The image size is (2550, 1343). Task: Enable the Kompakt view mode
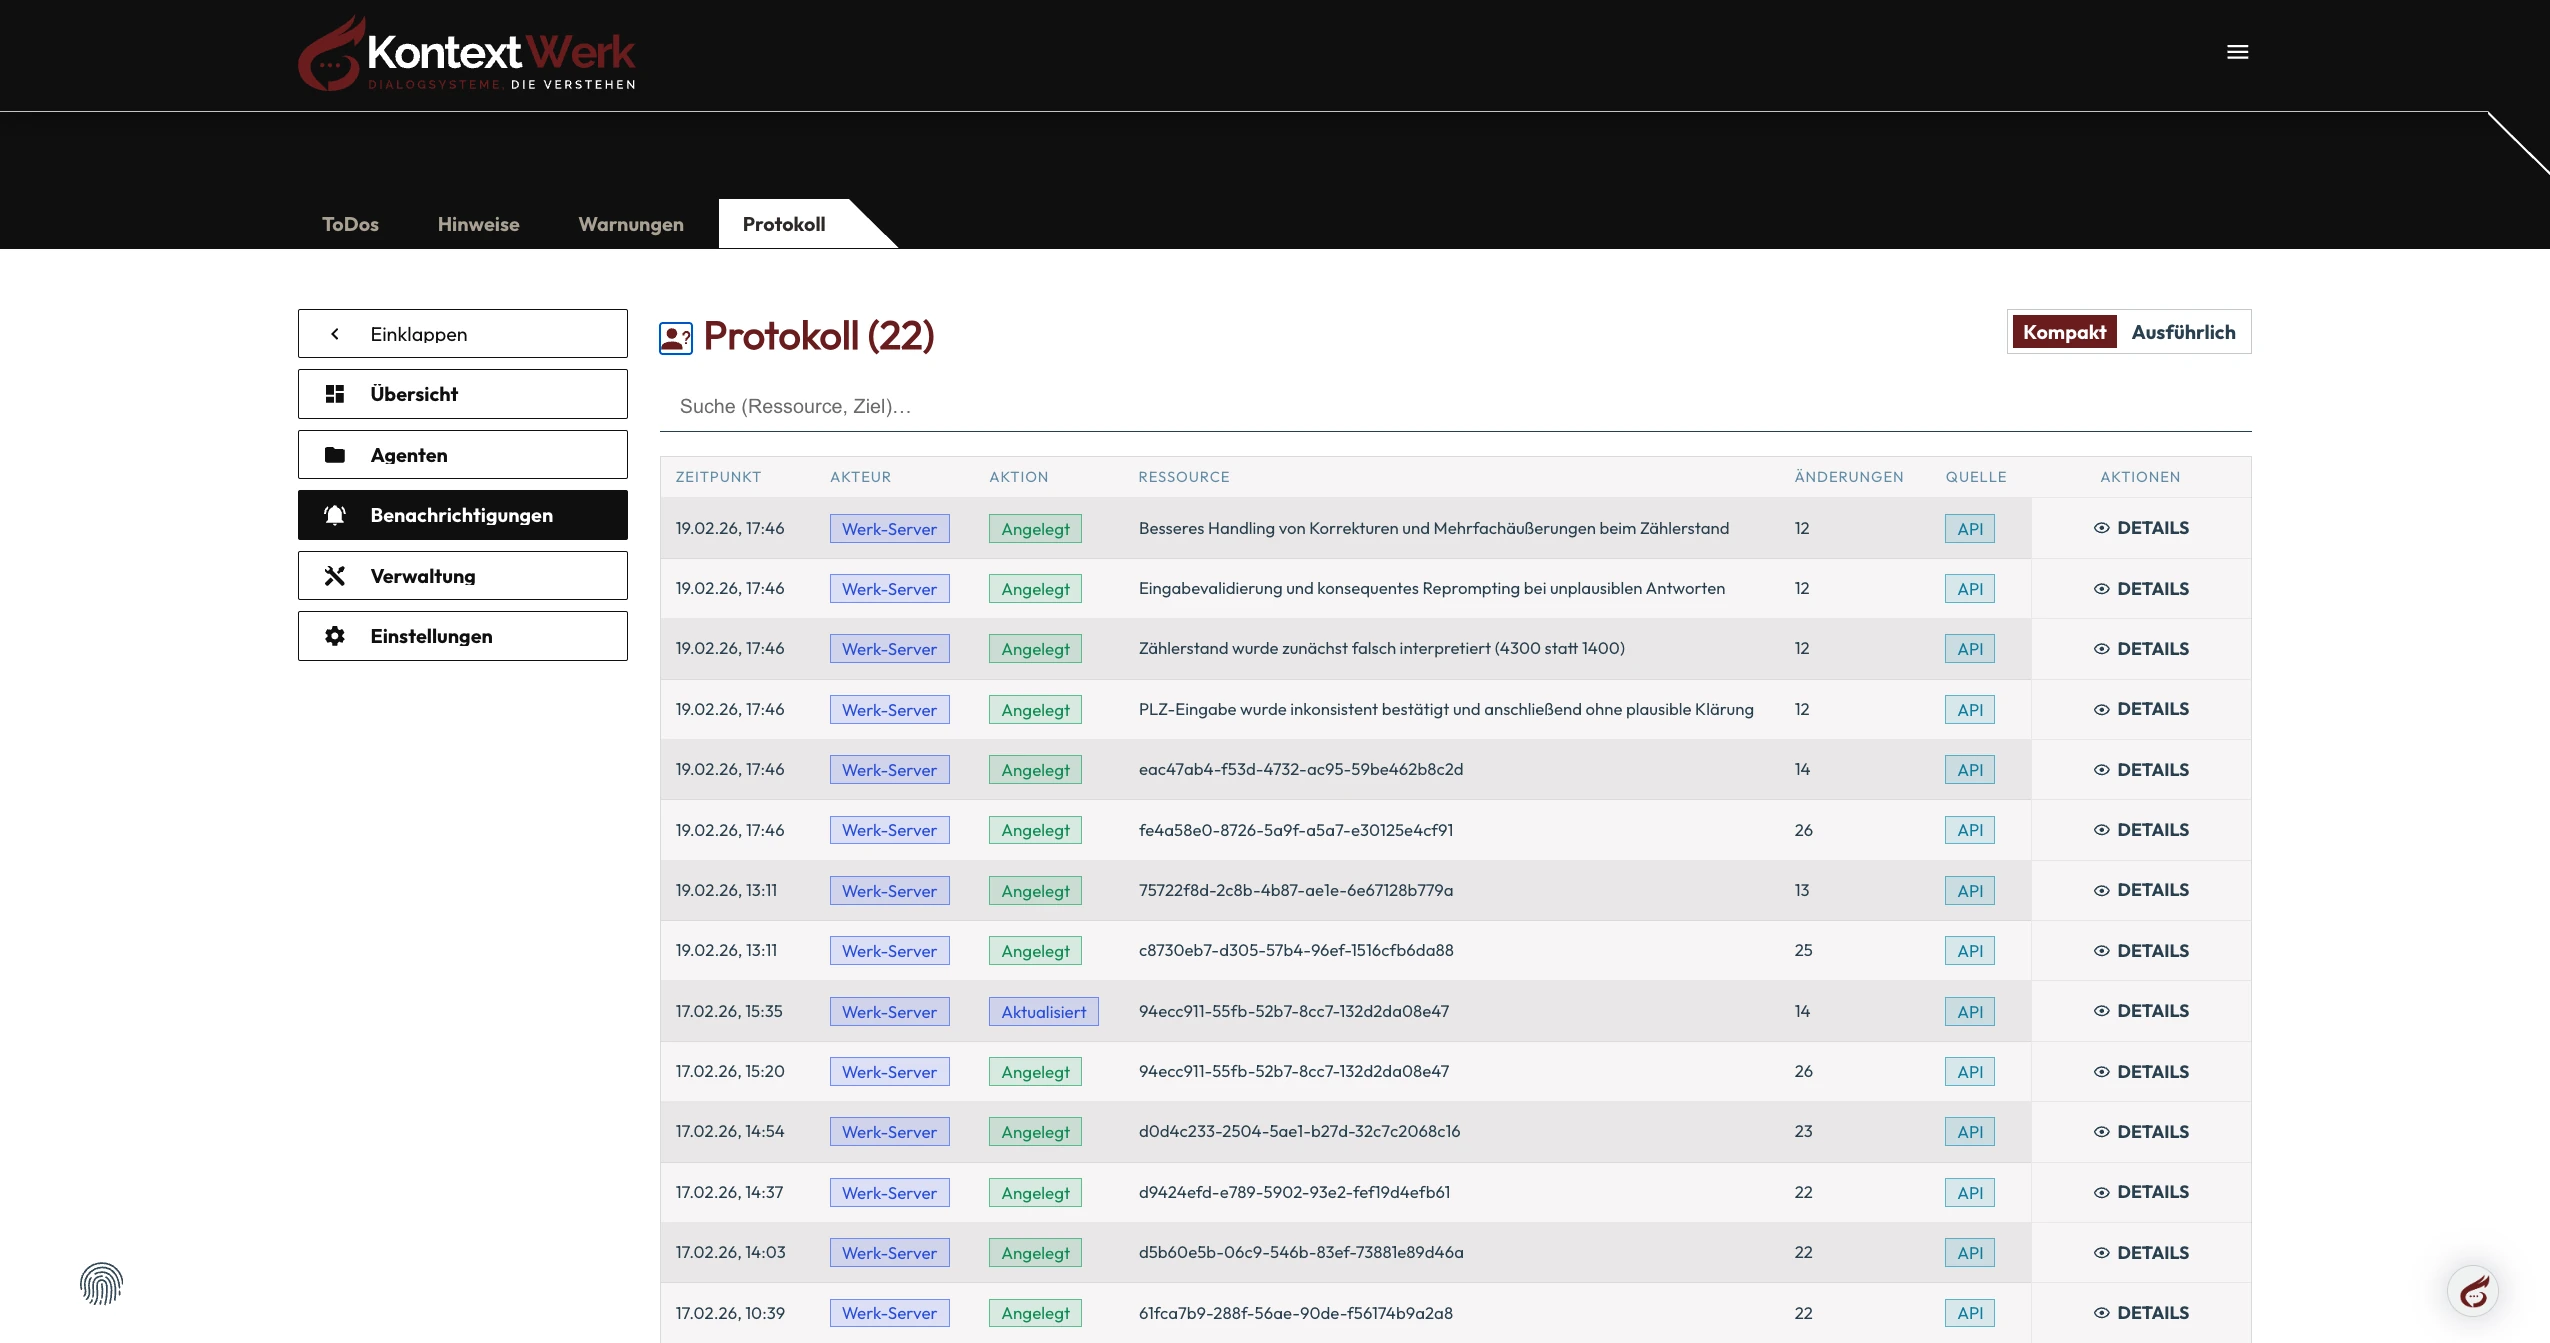click(2064, 331)
